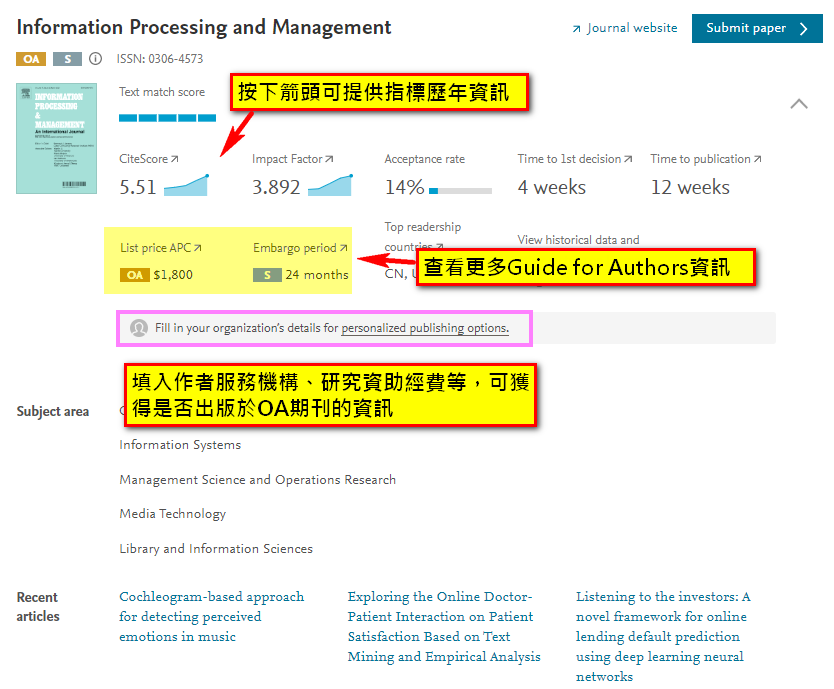Open the journal cover thumbnail
This screenshot has height=689, width=834.
[56, 138]
